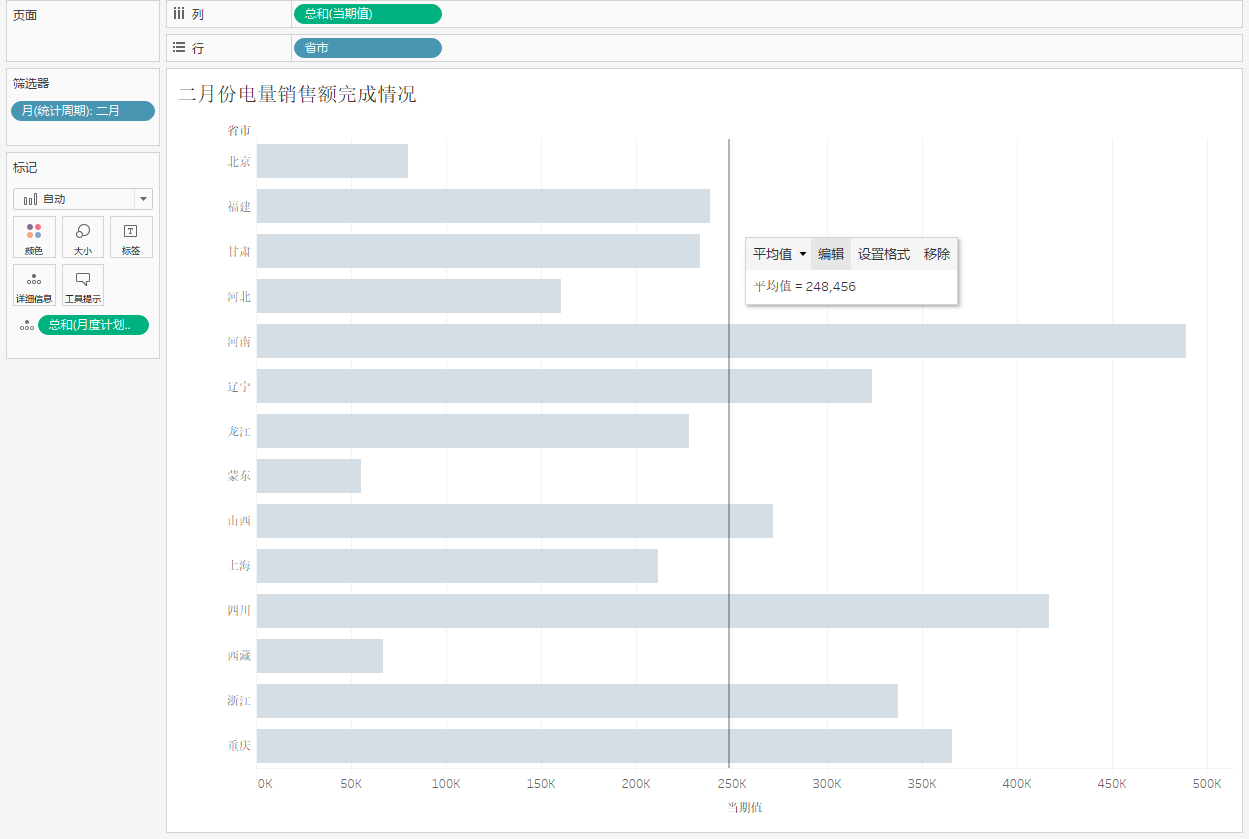Click the 上海 row label
Viewport: 1249px width, 839px height.
[x=239, y=566]
